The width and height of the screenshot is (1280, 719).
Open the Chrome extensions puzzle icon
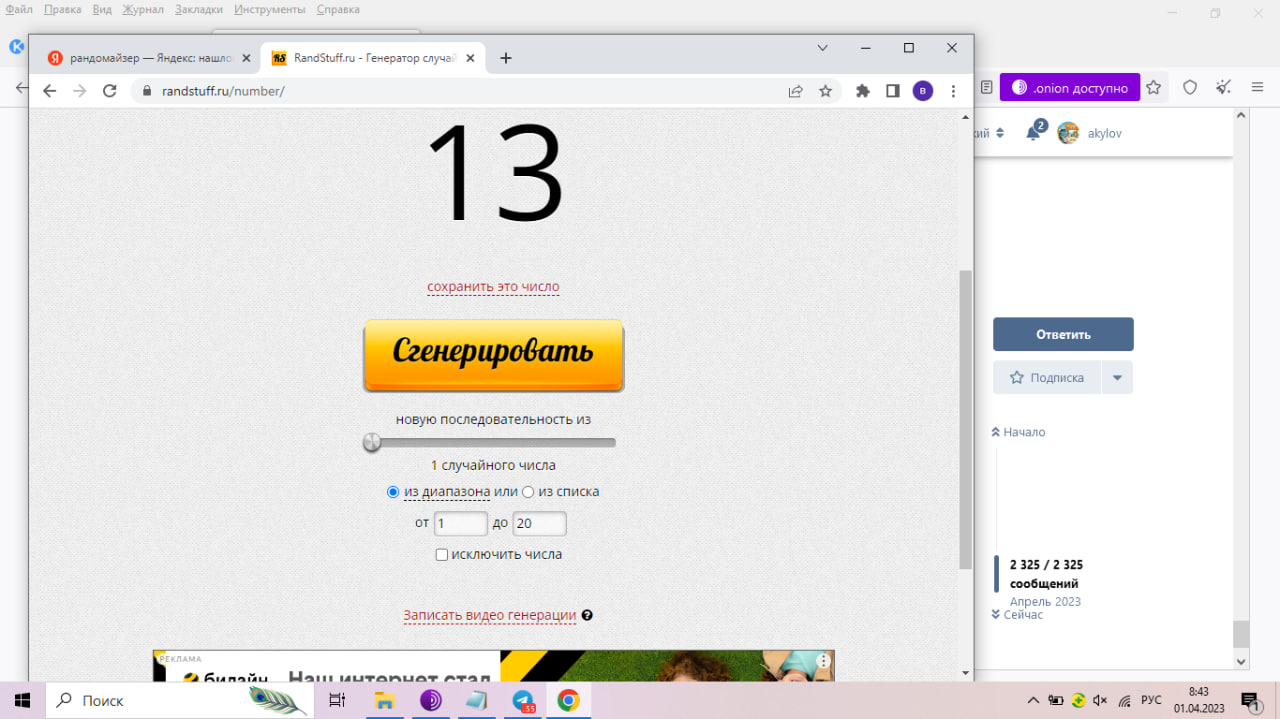tap(863, 91)
